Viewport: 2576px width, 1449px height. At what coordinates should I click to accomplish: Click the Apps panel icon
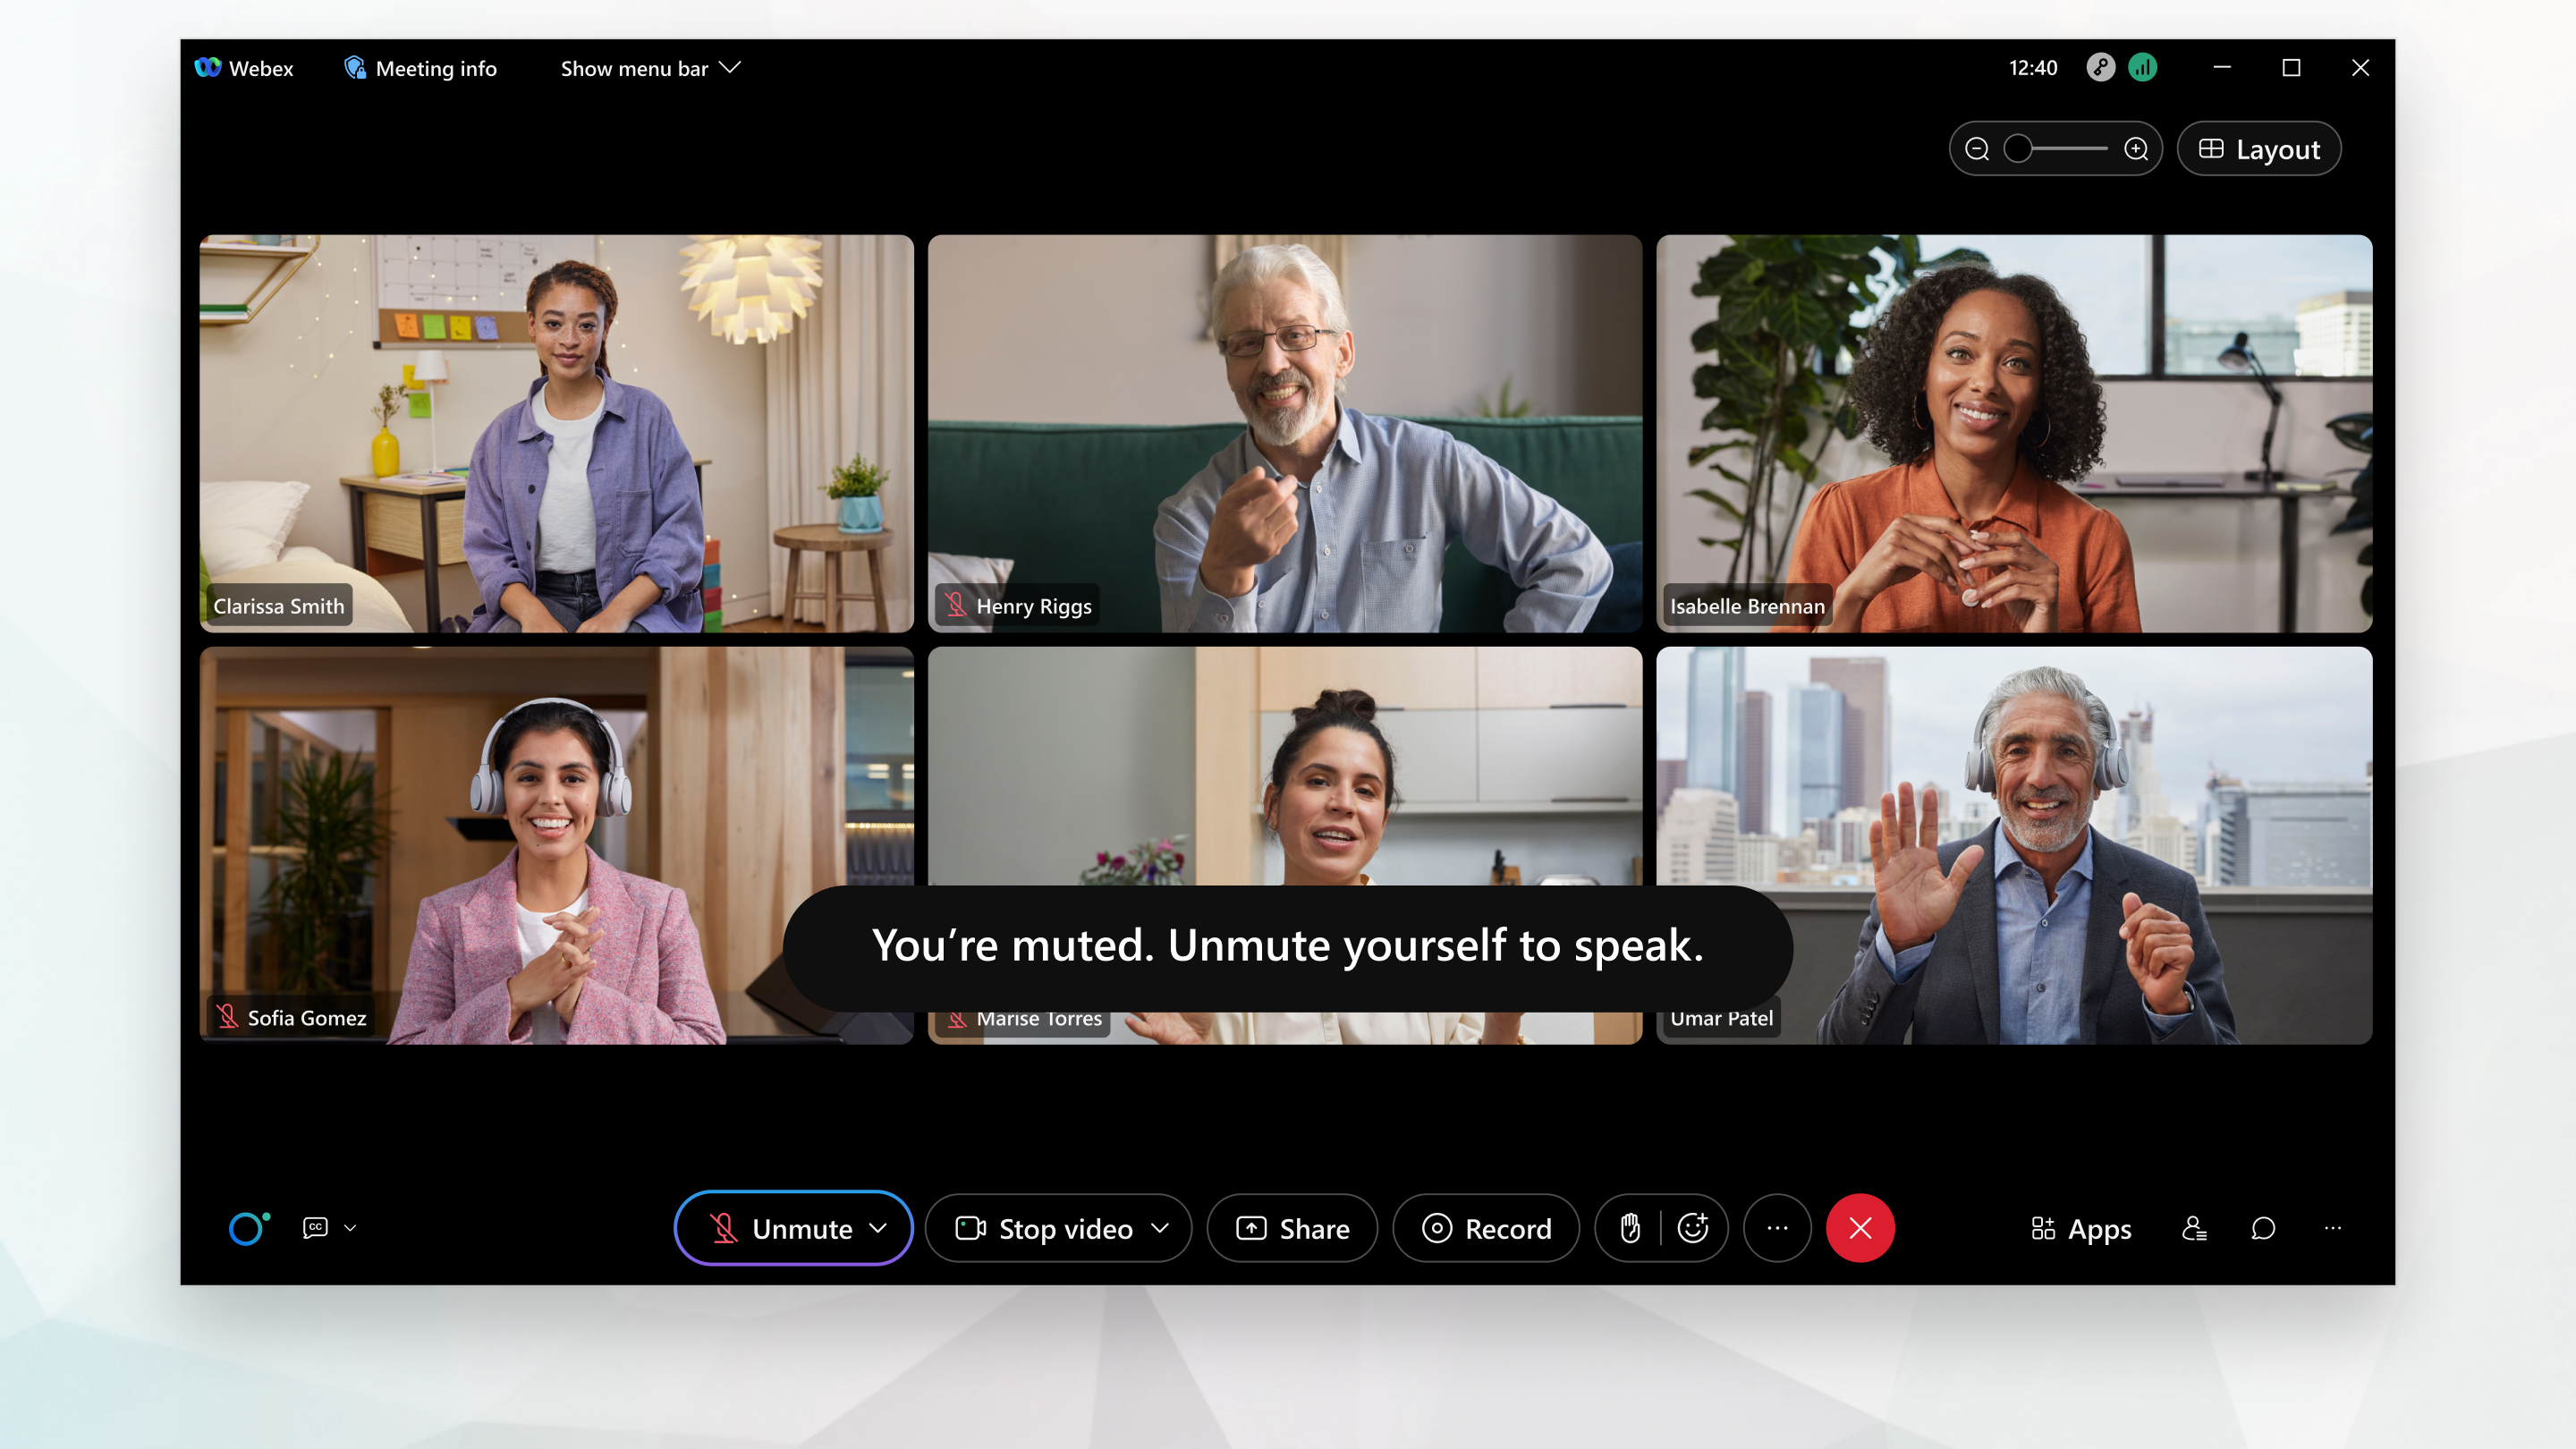[2079, 1228]
